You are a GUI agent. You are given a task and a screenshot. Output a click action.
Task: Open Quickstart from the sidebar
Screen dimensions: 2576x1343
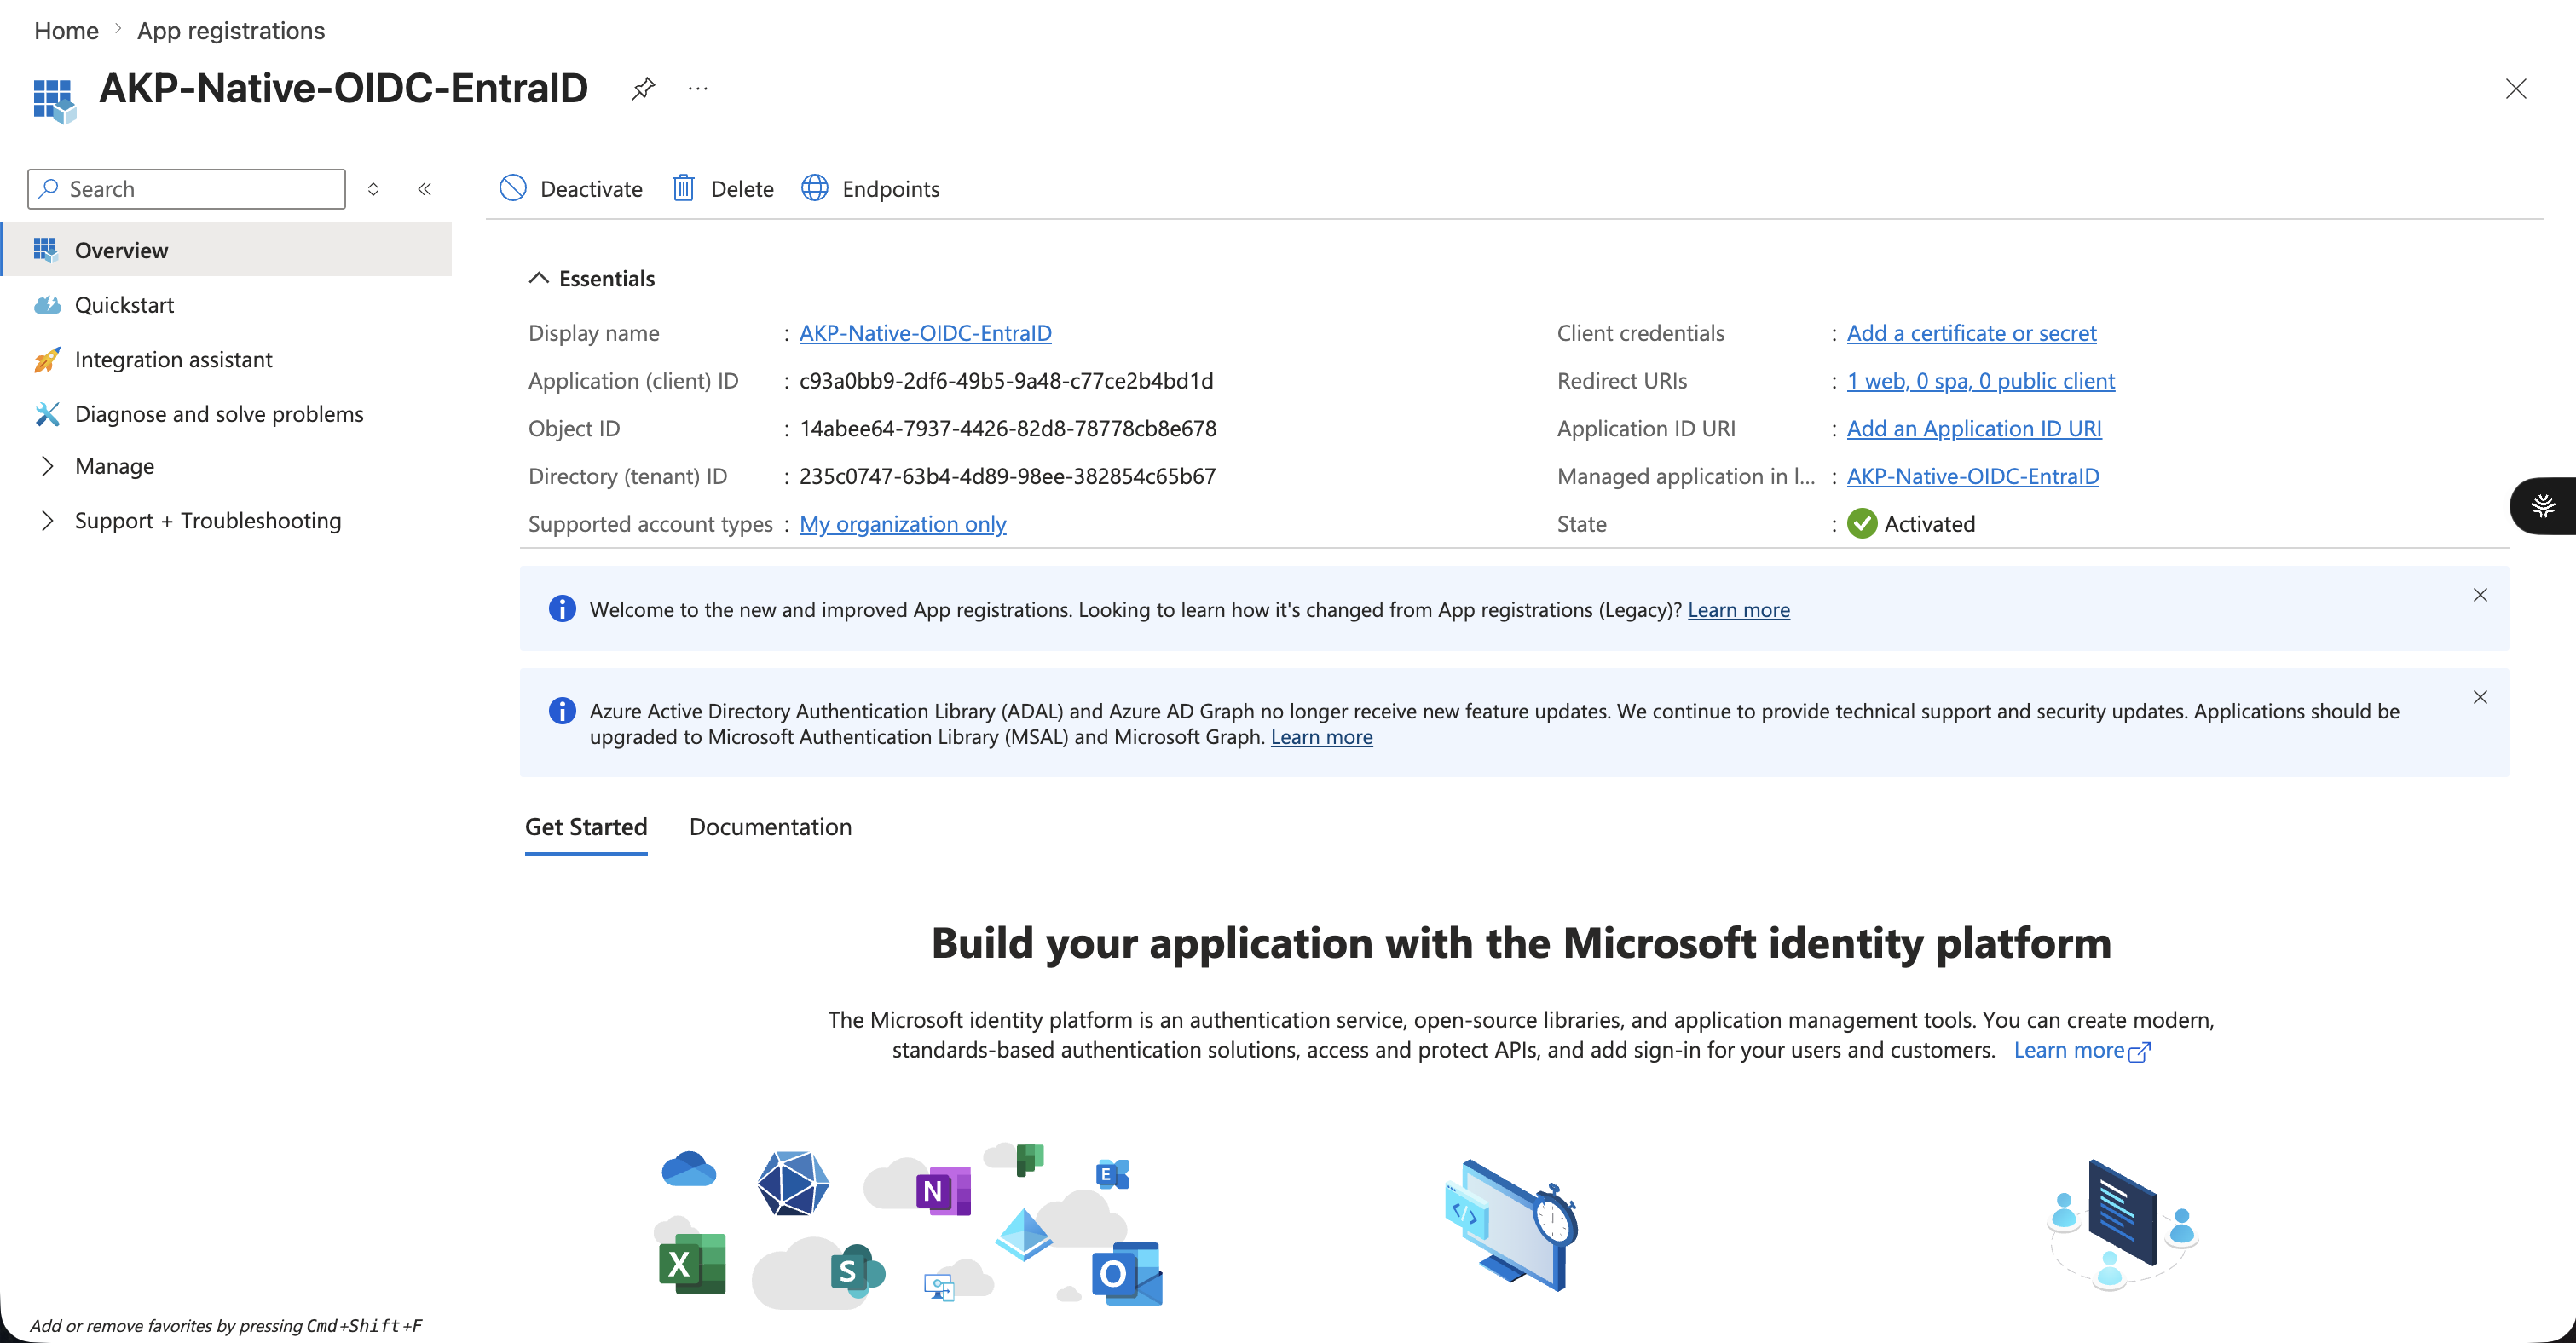[x=124, y=305]
